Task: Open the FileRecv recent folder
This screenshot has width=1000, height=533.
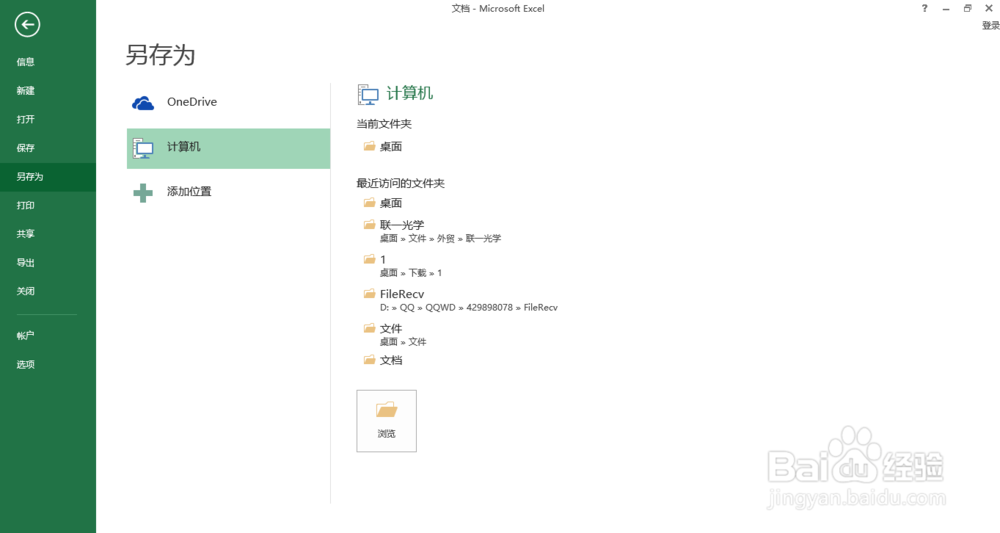Action: point(402,294)
